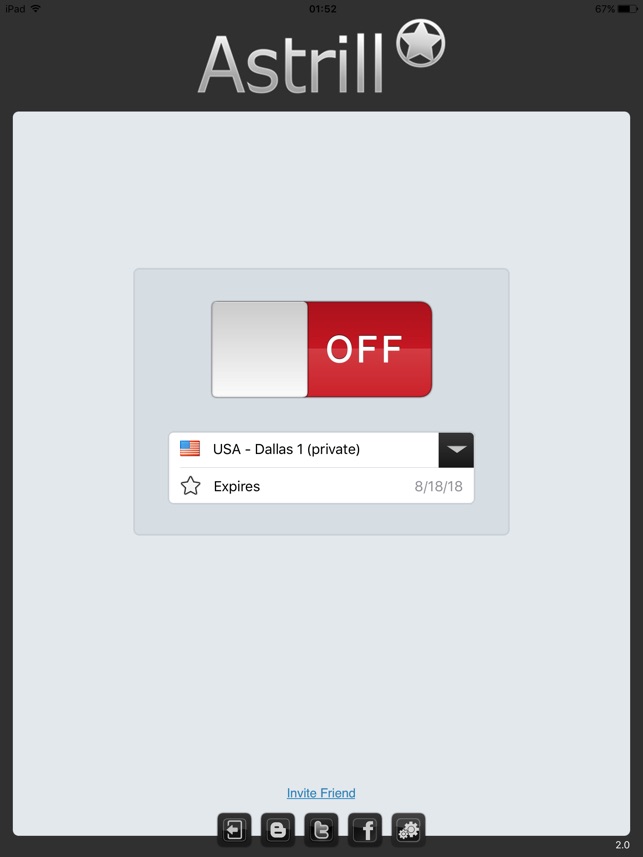Tap the Wi-Fi status bar icon
Screen dimensions: 643x857
point(36,8)
